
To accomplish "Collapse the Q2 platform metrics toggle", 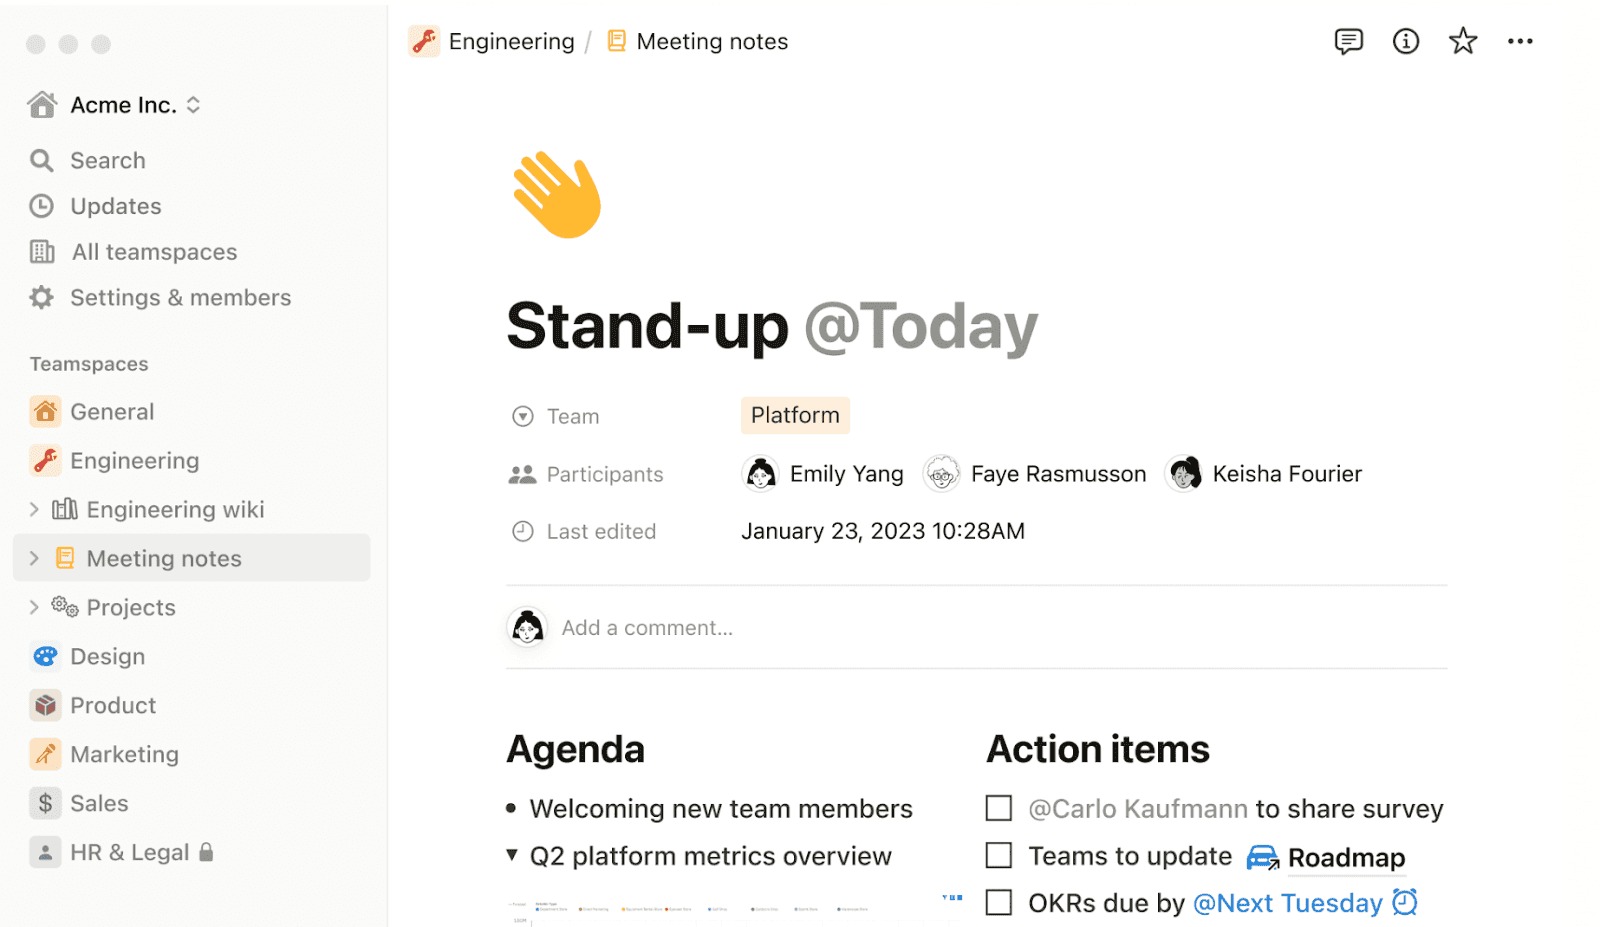I will (512, 855).
